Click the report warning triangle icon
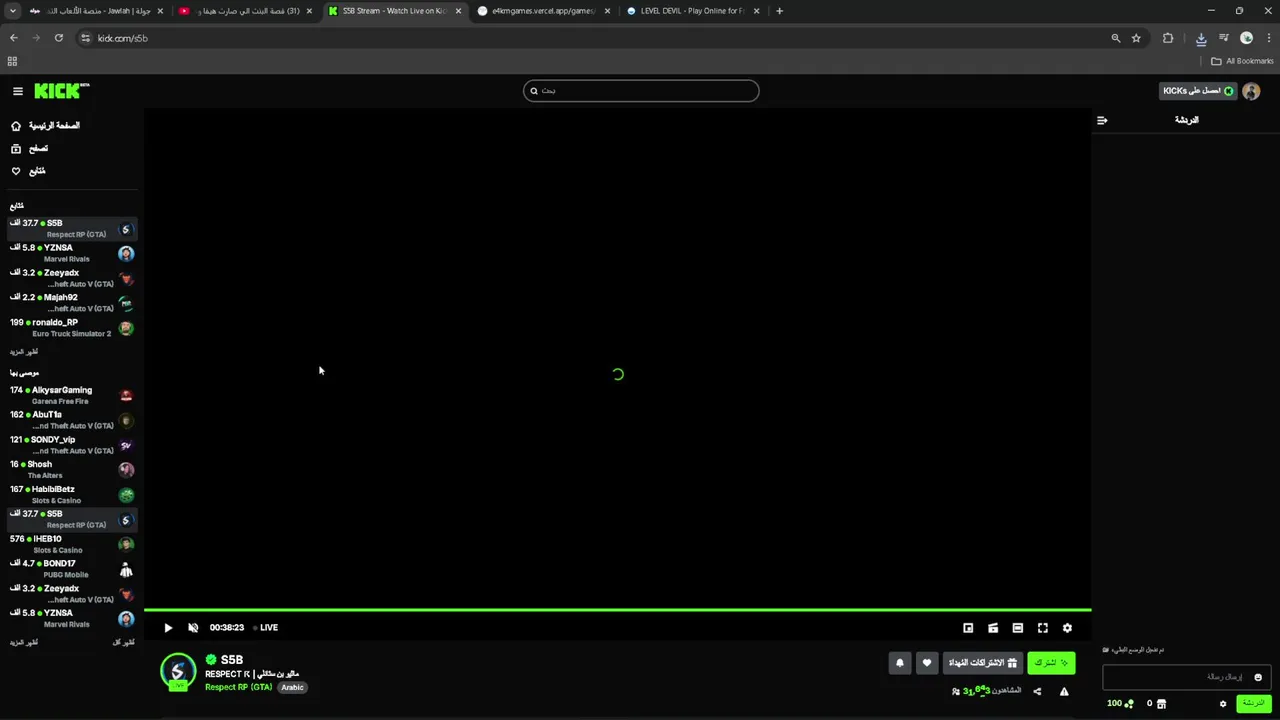Image resolution: width=1280 pixels, height=720 pixels. tap(1064, 691)
